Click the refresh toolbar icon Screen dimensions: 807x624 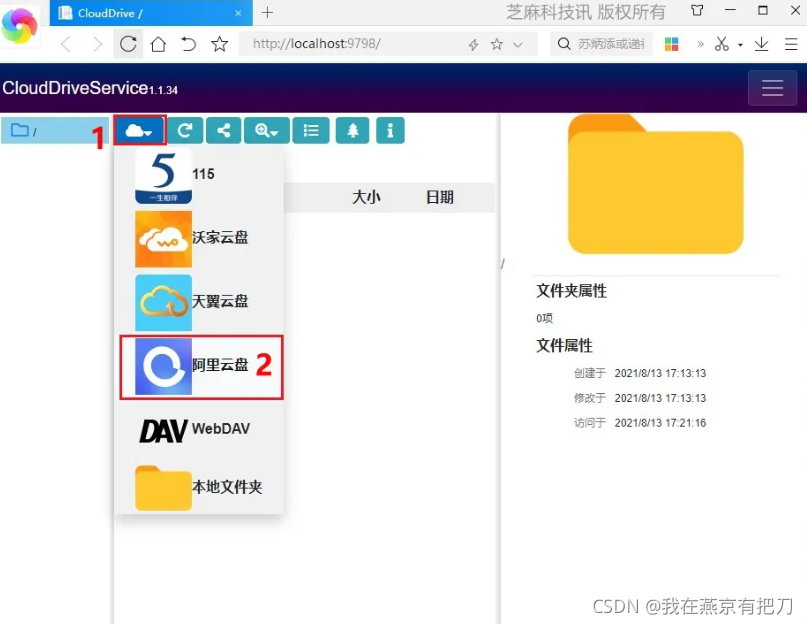[x=185, y=130]
